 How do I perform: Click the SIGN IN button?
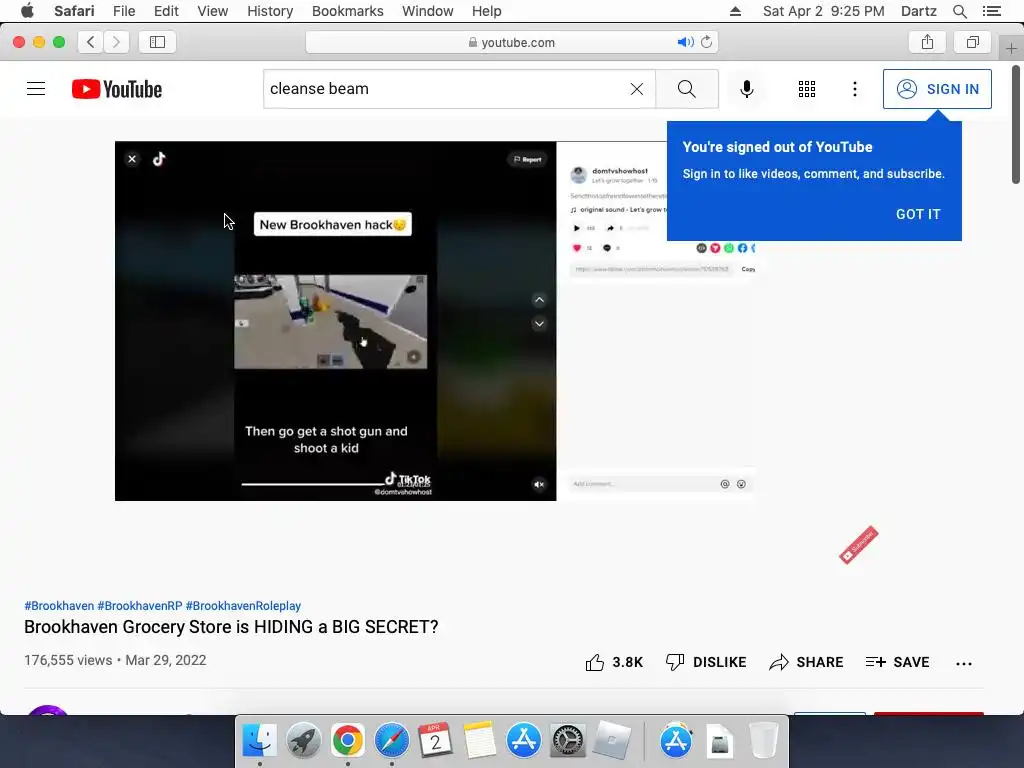click(x=937, y=89)
